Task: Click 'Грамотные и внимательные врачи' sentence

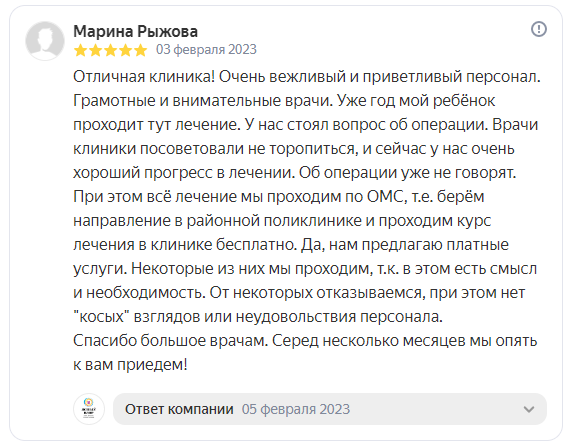Action: 202,101
